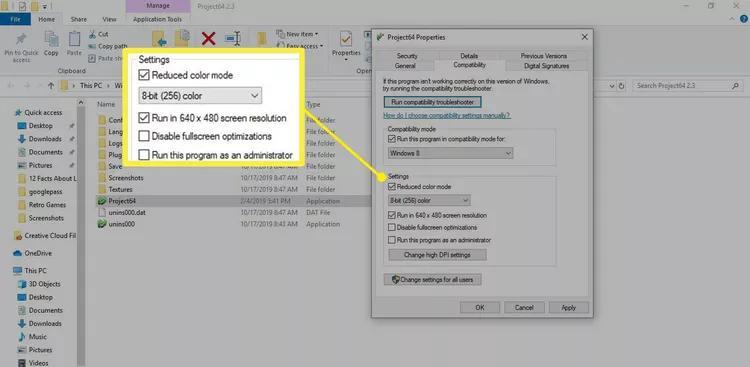750x367 pixels.
Task: Click navigation pane scrollbar up arrow
Action: point(81,102)
